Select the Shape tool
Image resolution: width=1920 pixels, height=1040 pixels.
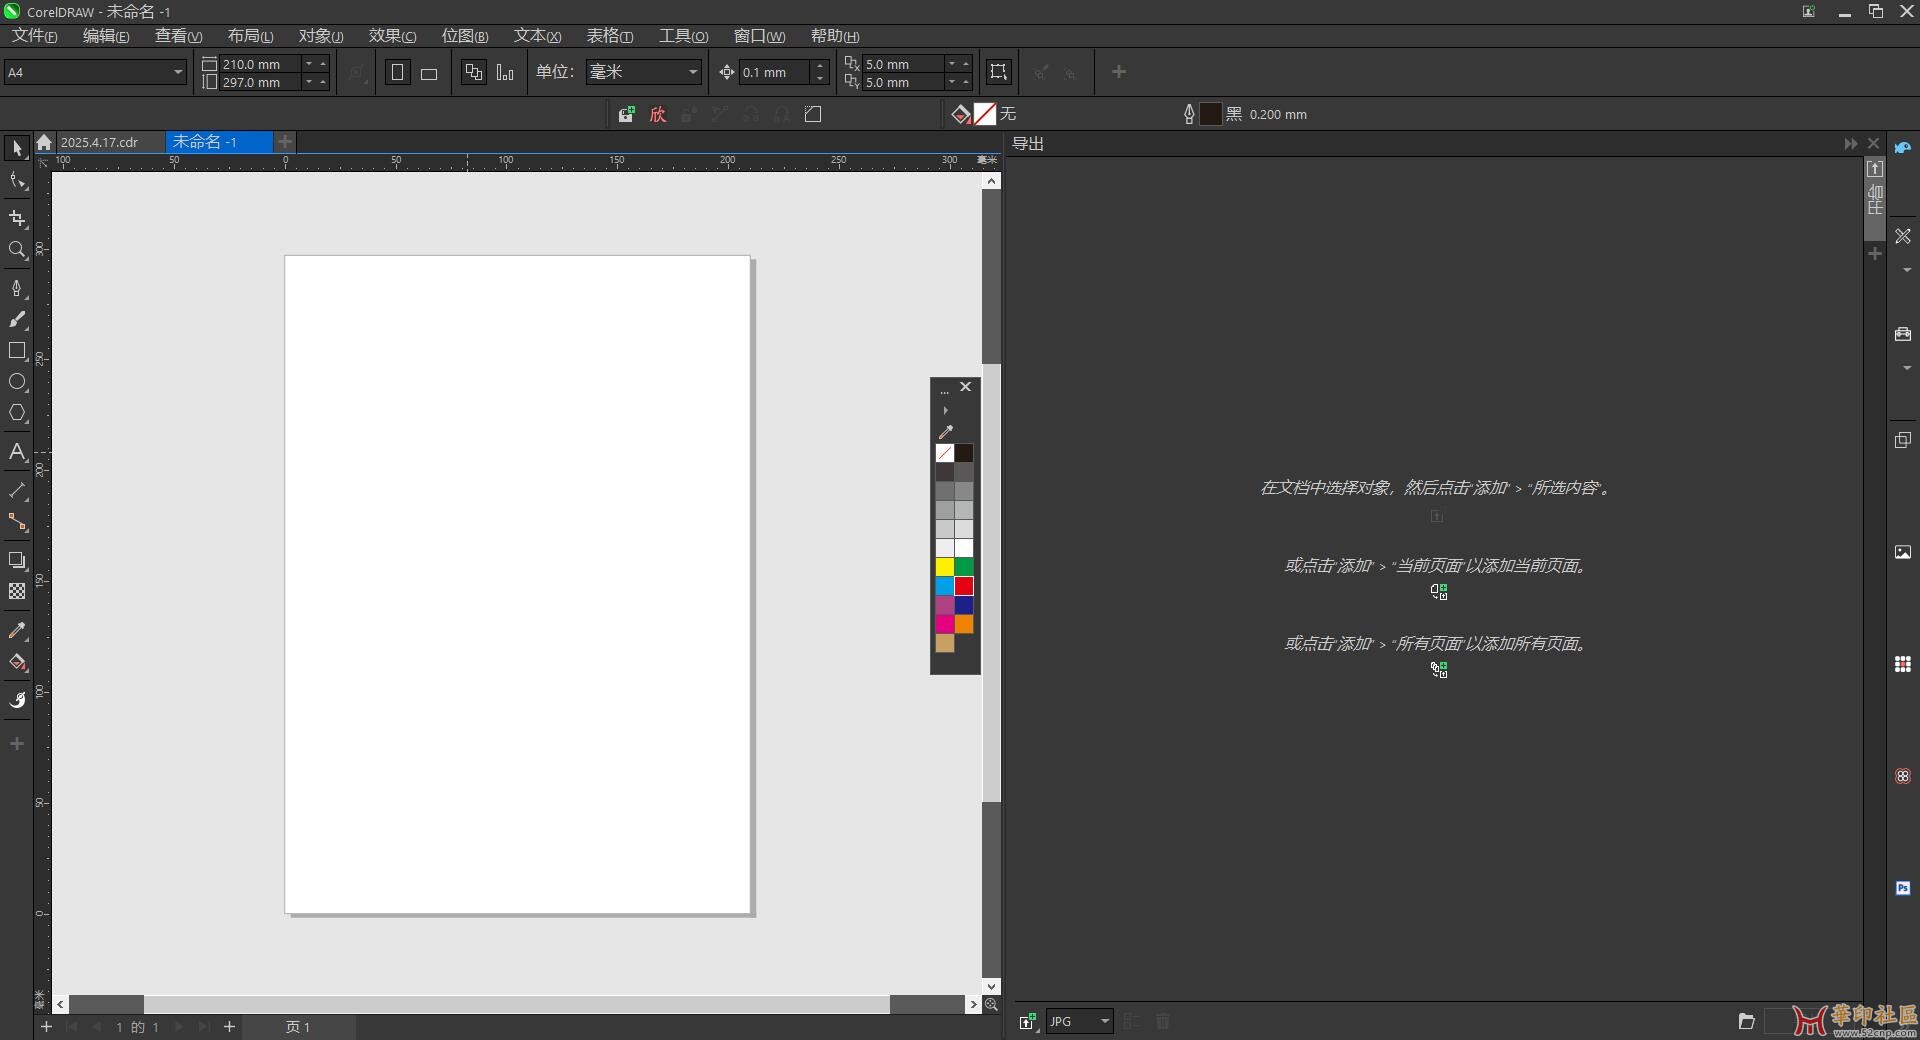[17, 182]
